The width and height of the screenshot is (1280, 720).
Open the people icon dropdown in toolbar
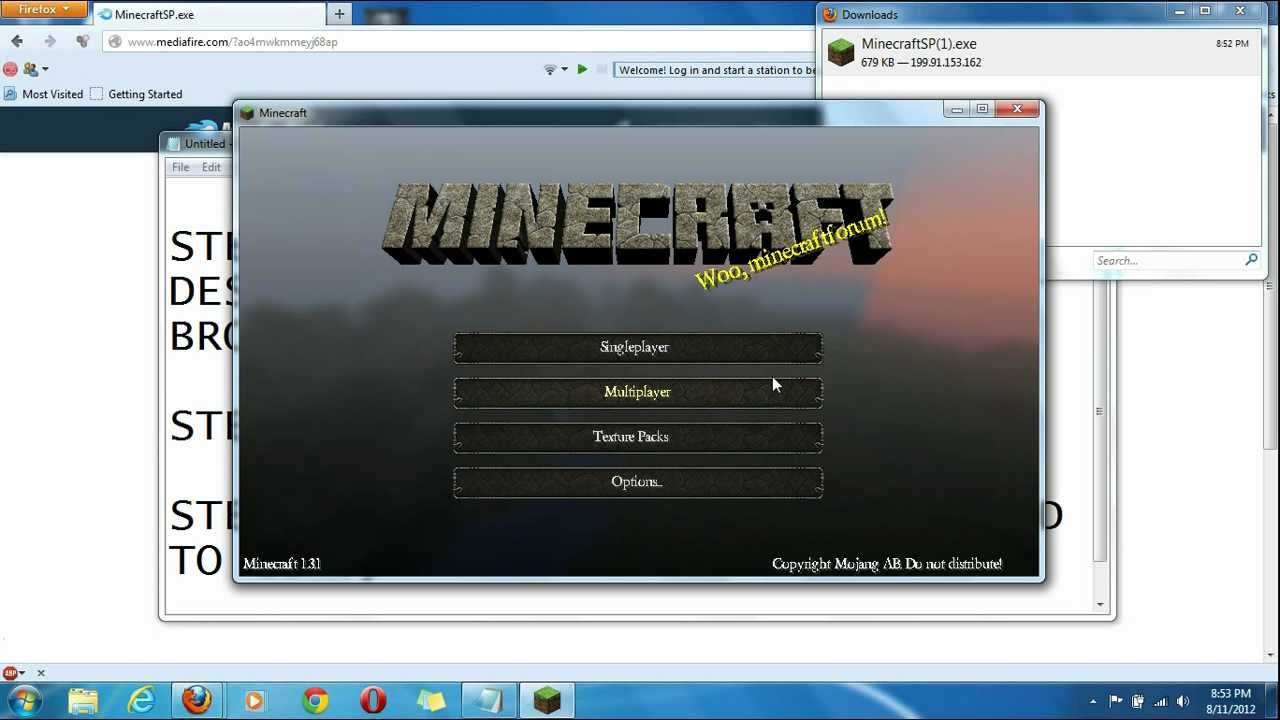(x=35, y=69)
